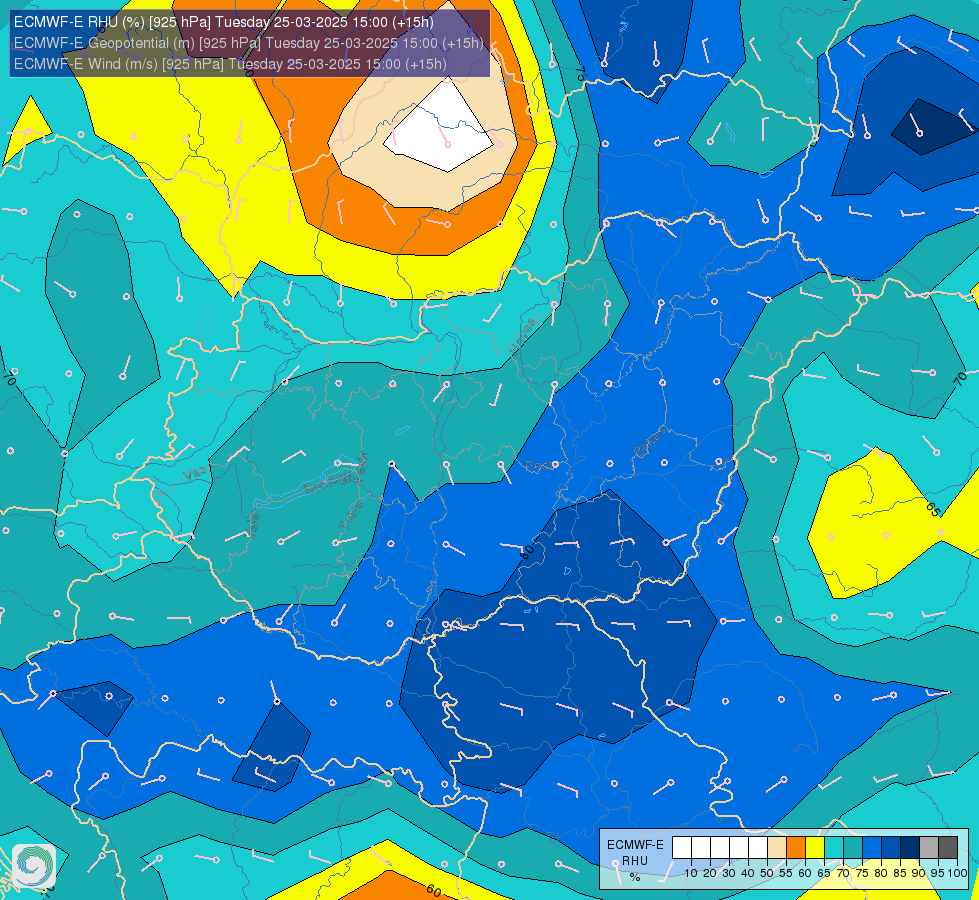
Task: Select the ECMWF-E Geopotential (m) layer title
Action: 248,43
